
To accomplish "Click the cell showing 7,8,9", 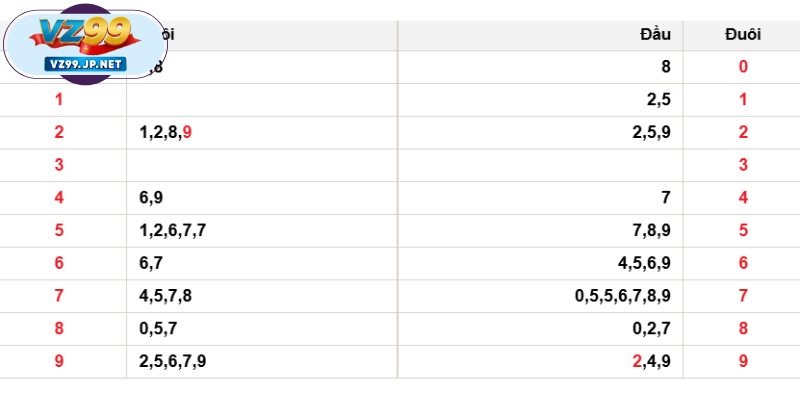I will tap(651, 230).
